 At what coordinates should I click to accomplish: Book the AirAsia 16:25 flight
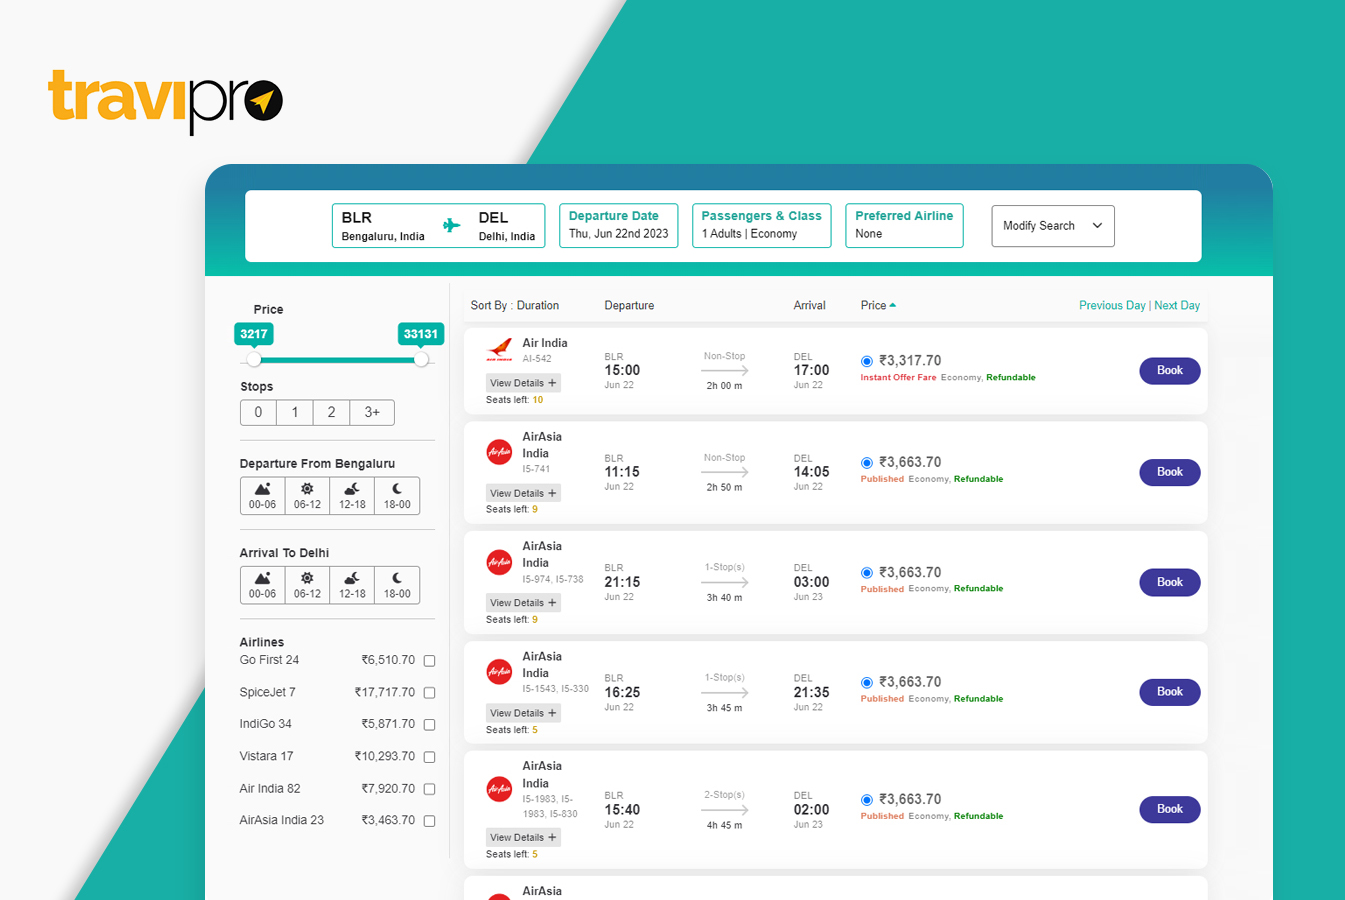1170,692
